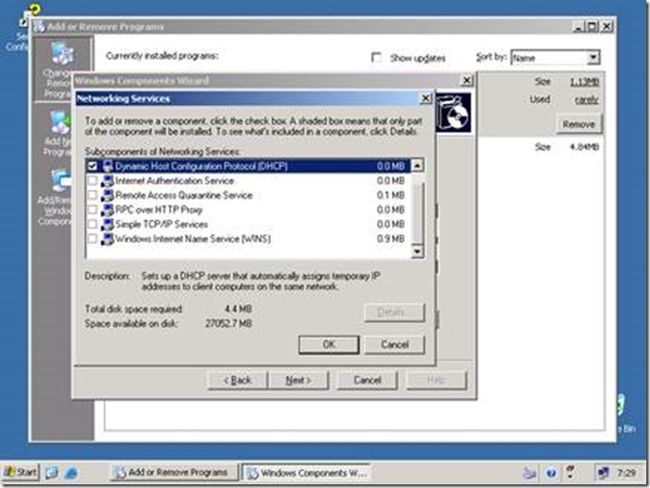Viewport: 650px width, 488px height.
Task: Launch Internet Explorer from quick launch
Action: tap(71, 473)
